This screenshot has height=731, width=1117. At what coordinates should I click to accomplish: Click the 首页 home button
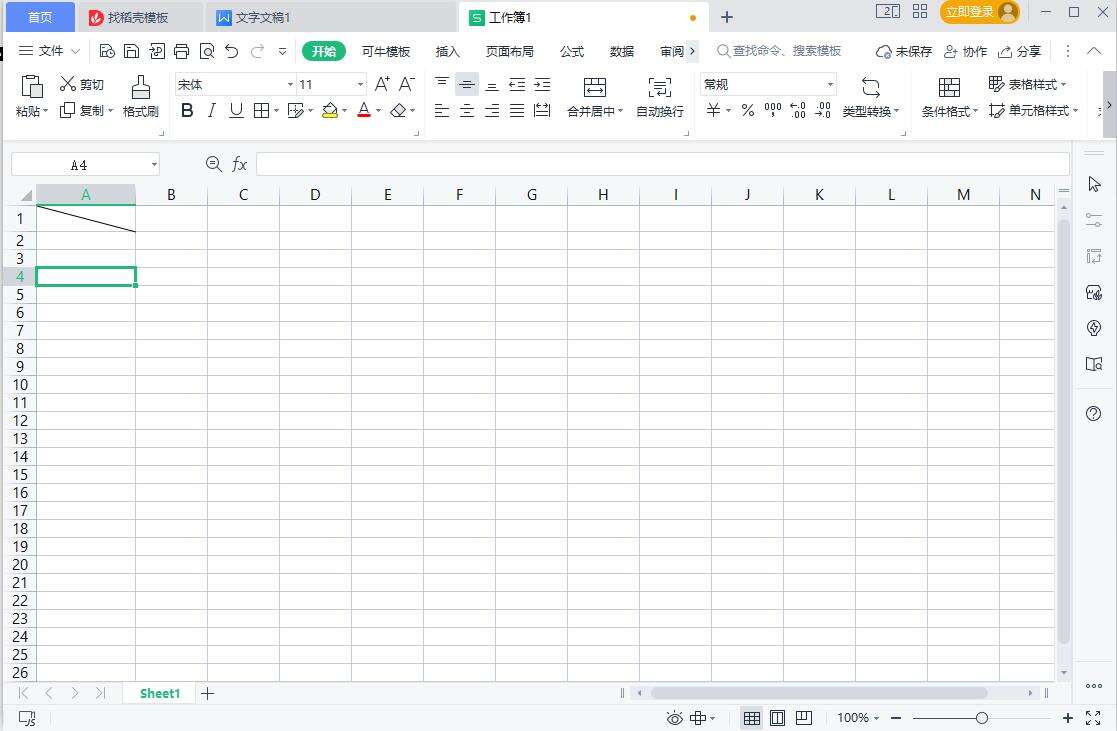40,17
